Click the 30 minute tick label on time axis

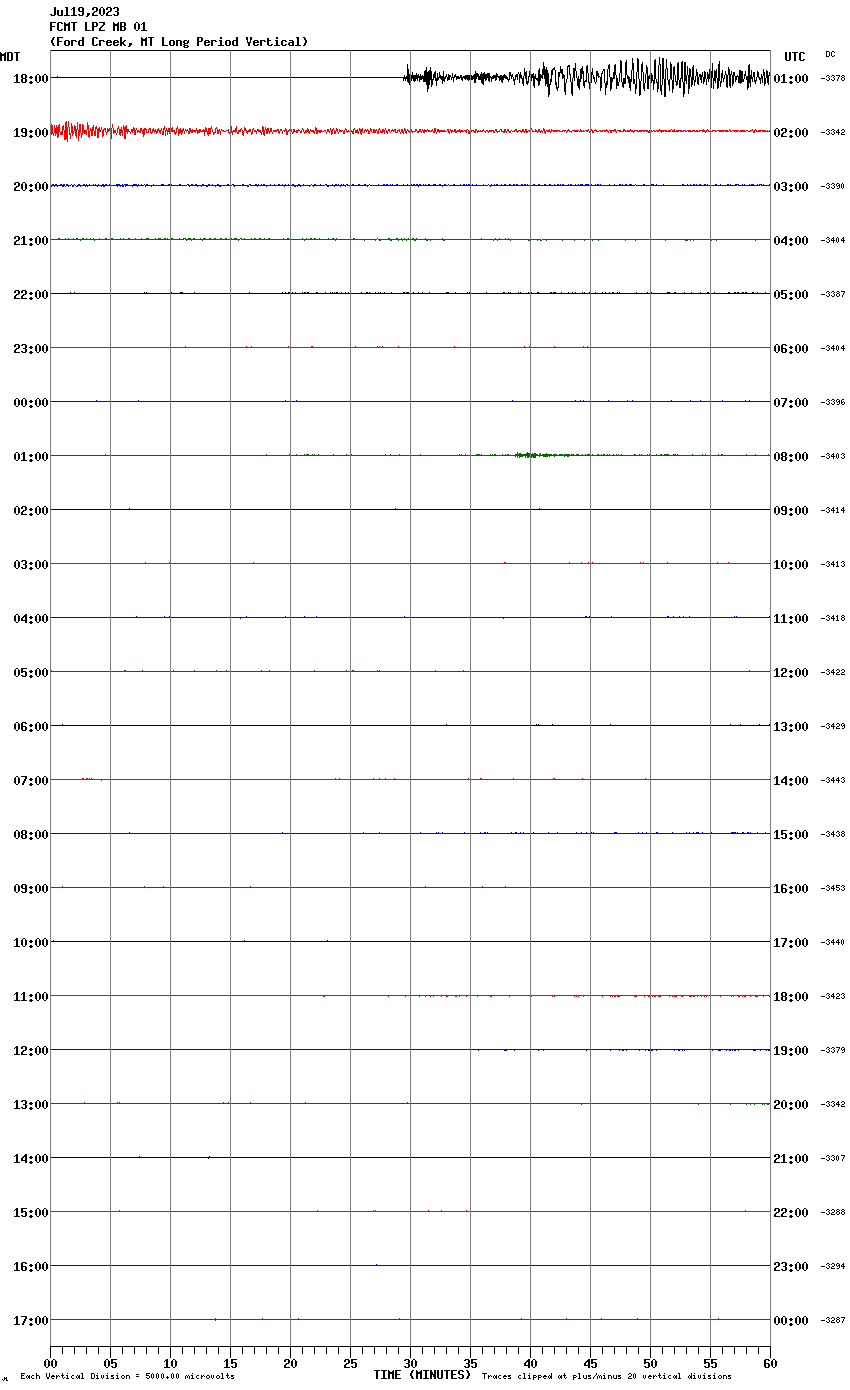pyautogui.click(x=410, y=1363)
